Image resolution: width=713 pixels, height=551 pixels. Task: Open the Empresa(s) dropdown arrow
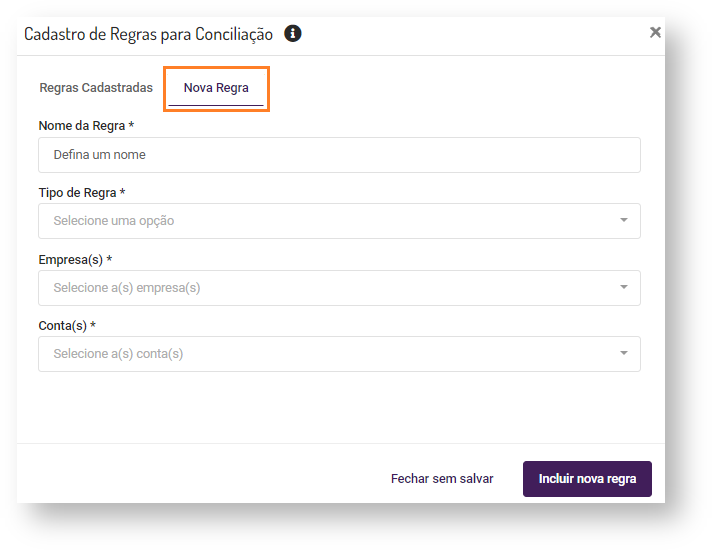623,288
